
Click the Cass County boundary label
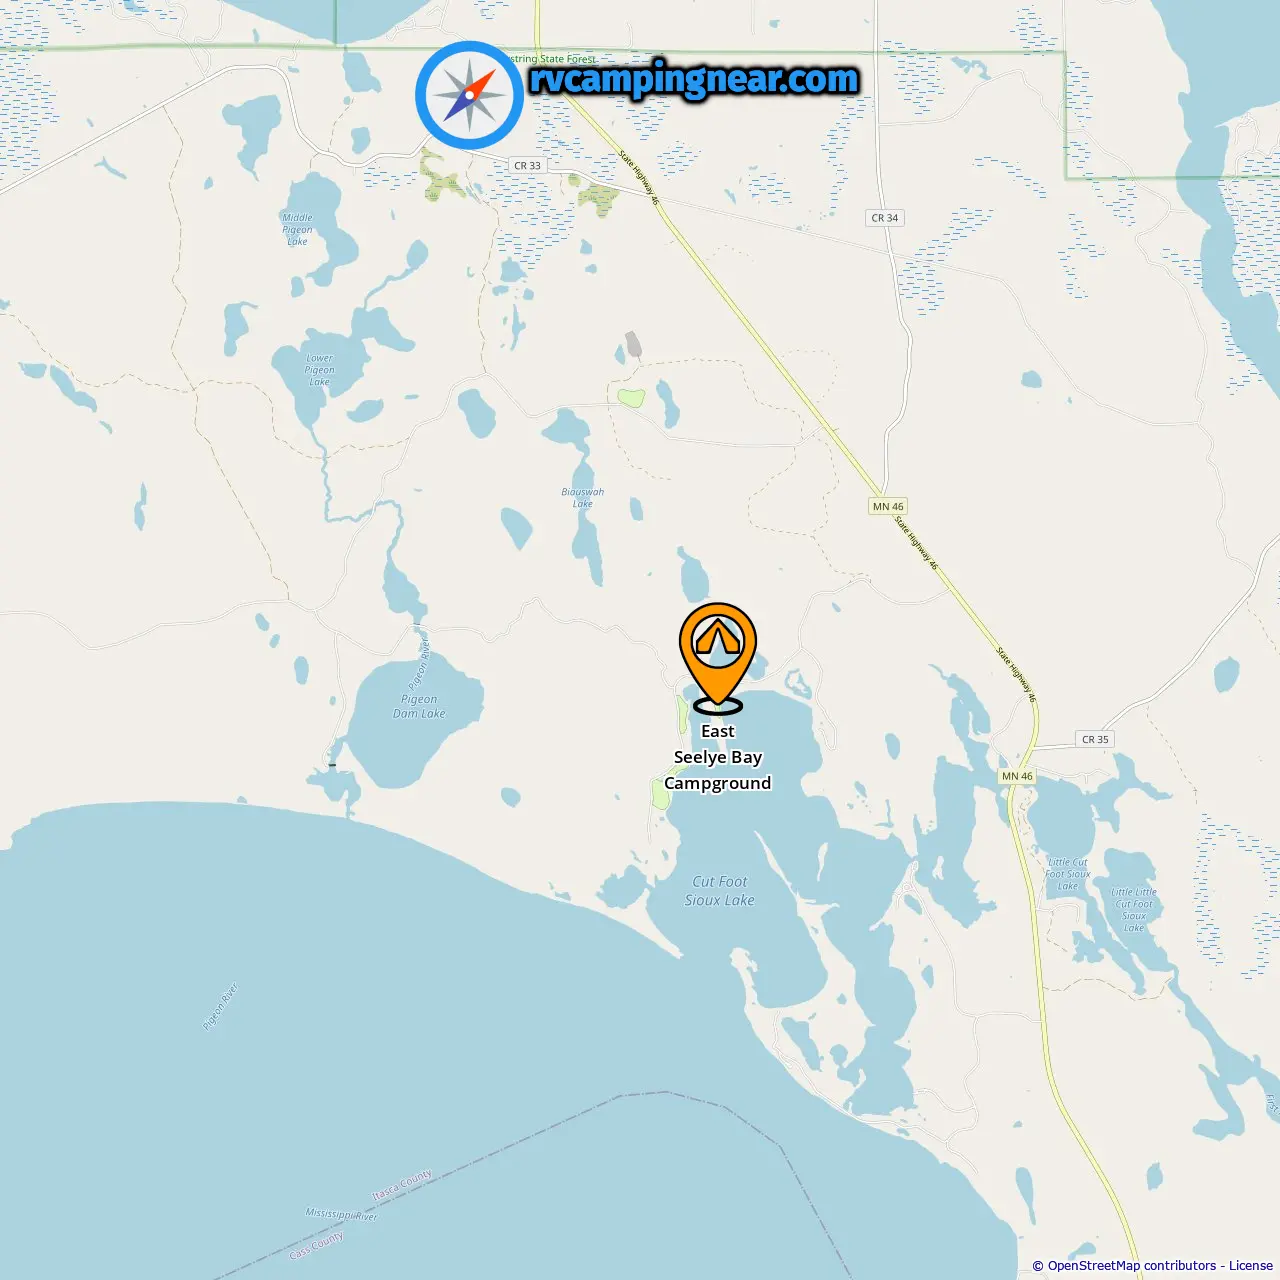click(x=316, y=1246)
